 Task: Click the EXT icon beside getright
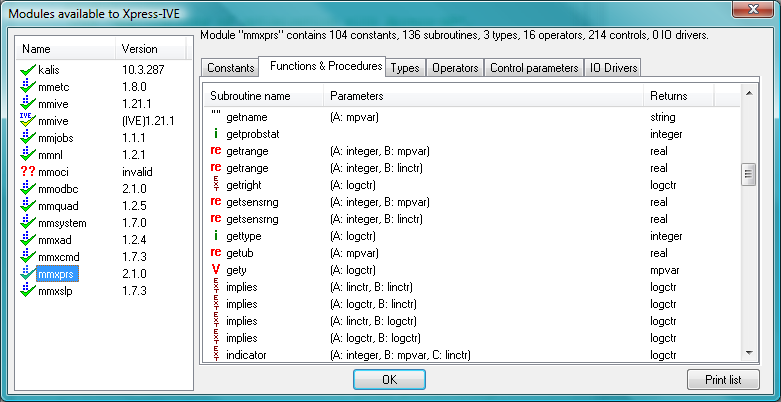click(x=215, y=185)
